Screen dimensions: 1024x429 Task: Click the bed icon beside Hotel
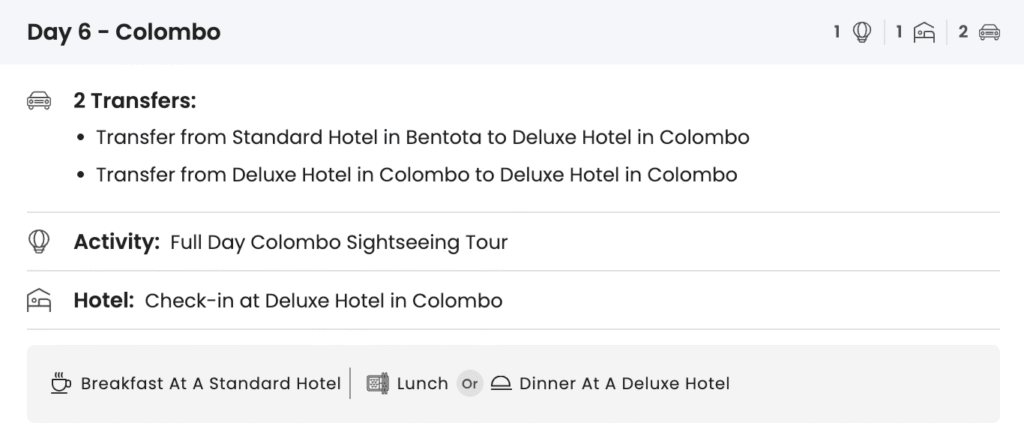pyautogui.click(x=39, y=300)
